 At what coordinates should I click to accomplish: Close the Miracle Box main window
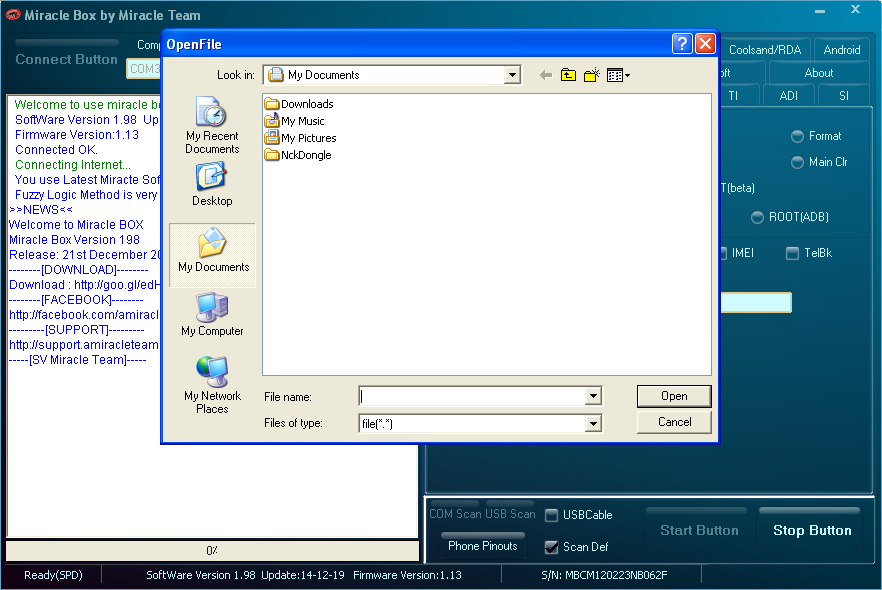click(856, 10)
